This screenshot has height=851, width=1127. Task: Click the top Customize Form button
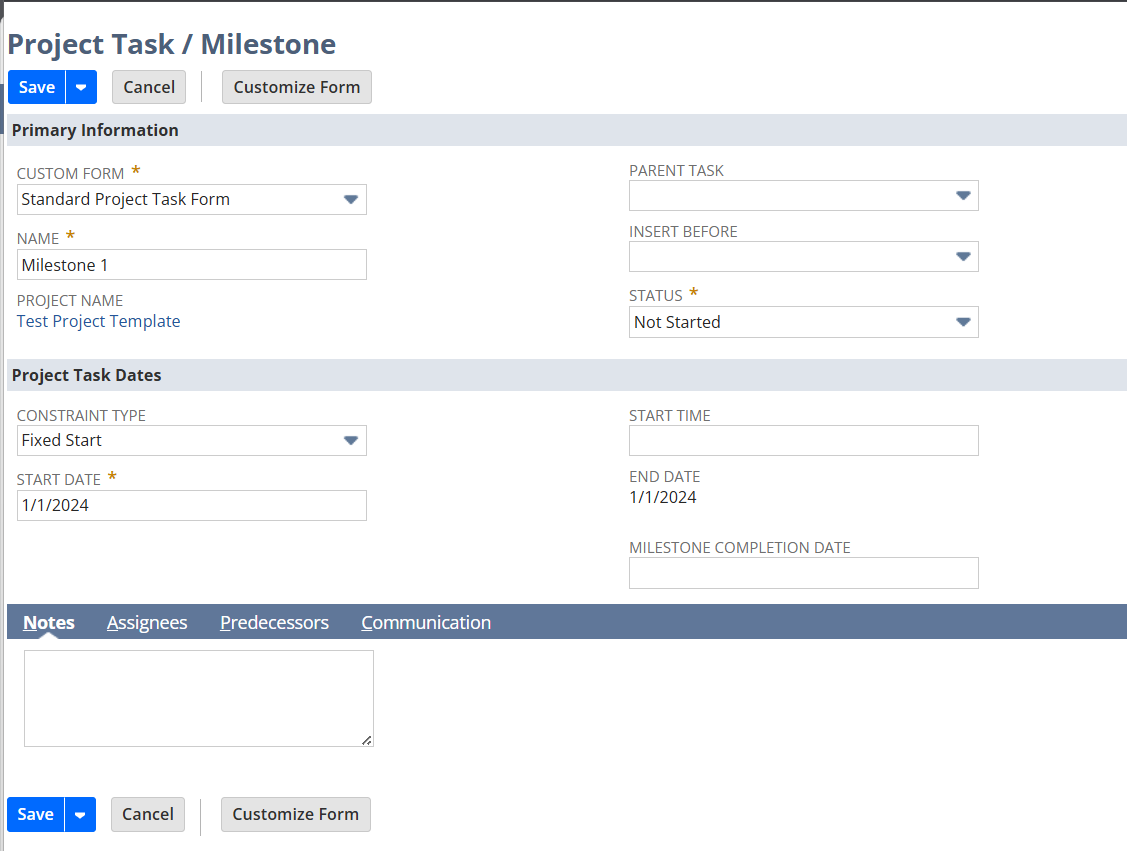(296, 87)
